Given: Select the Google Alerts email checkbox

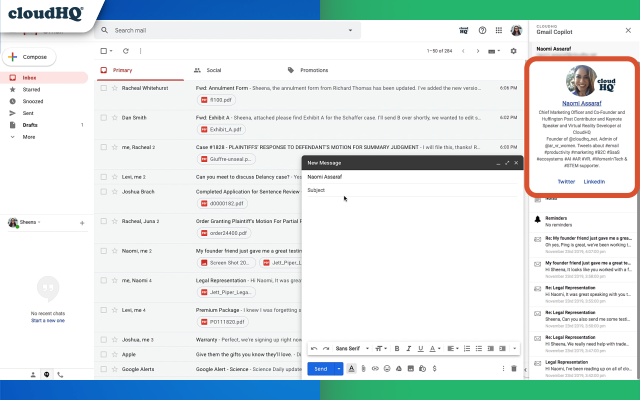Looking at the screenshot, I should (x=104, y=369).
